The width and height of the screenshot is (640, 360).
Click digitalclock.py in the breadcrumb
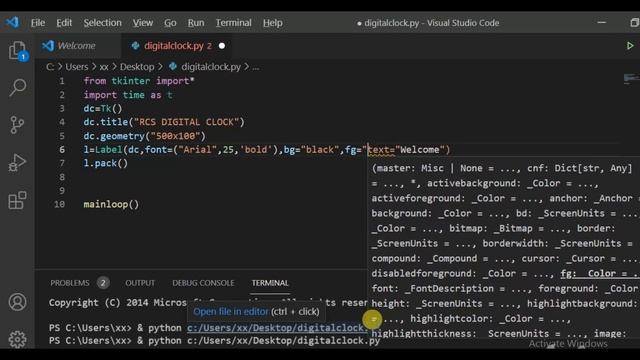[211, 67]
